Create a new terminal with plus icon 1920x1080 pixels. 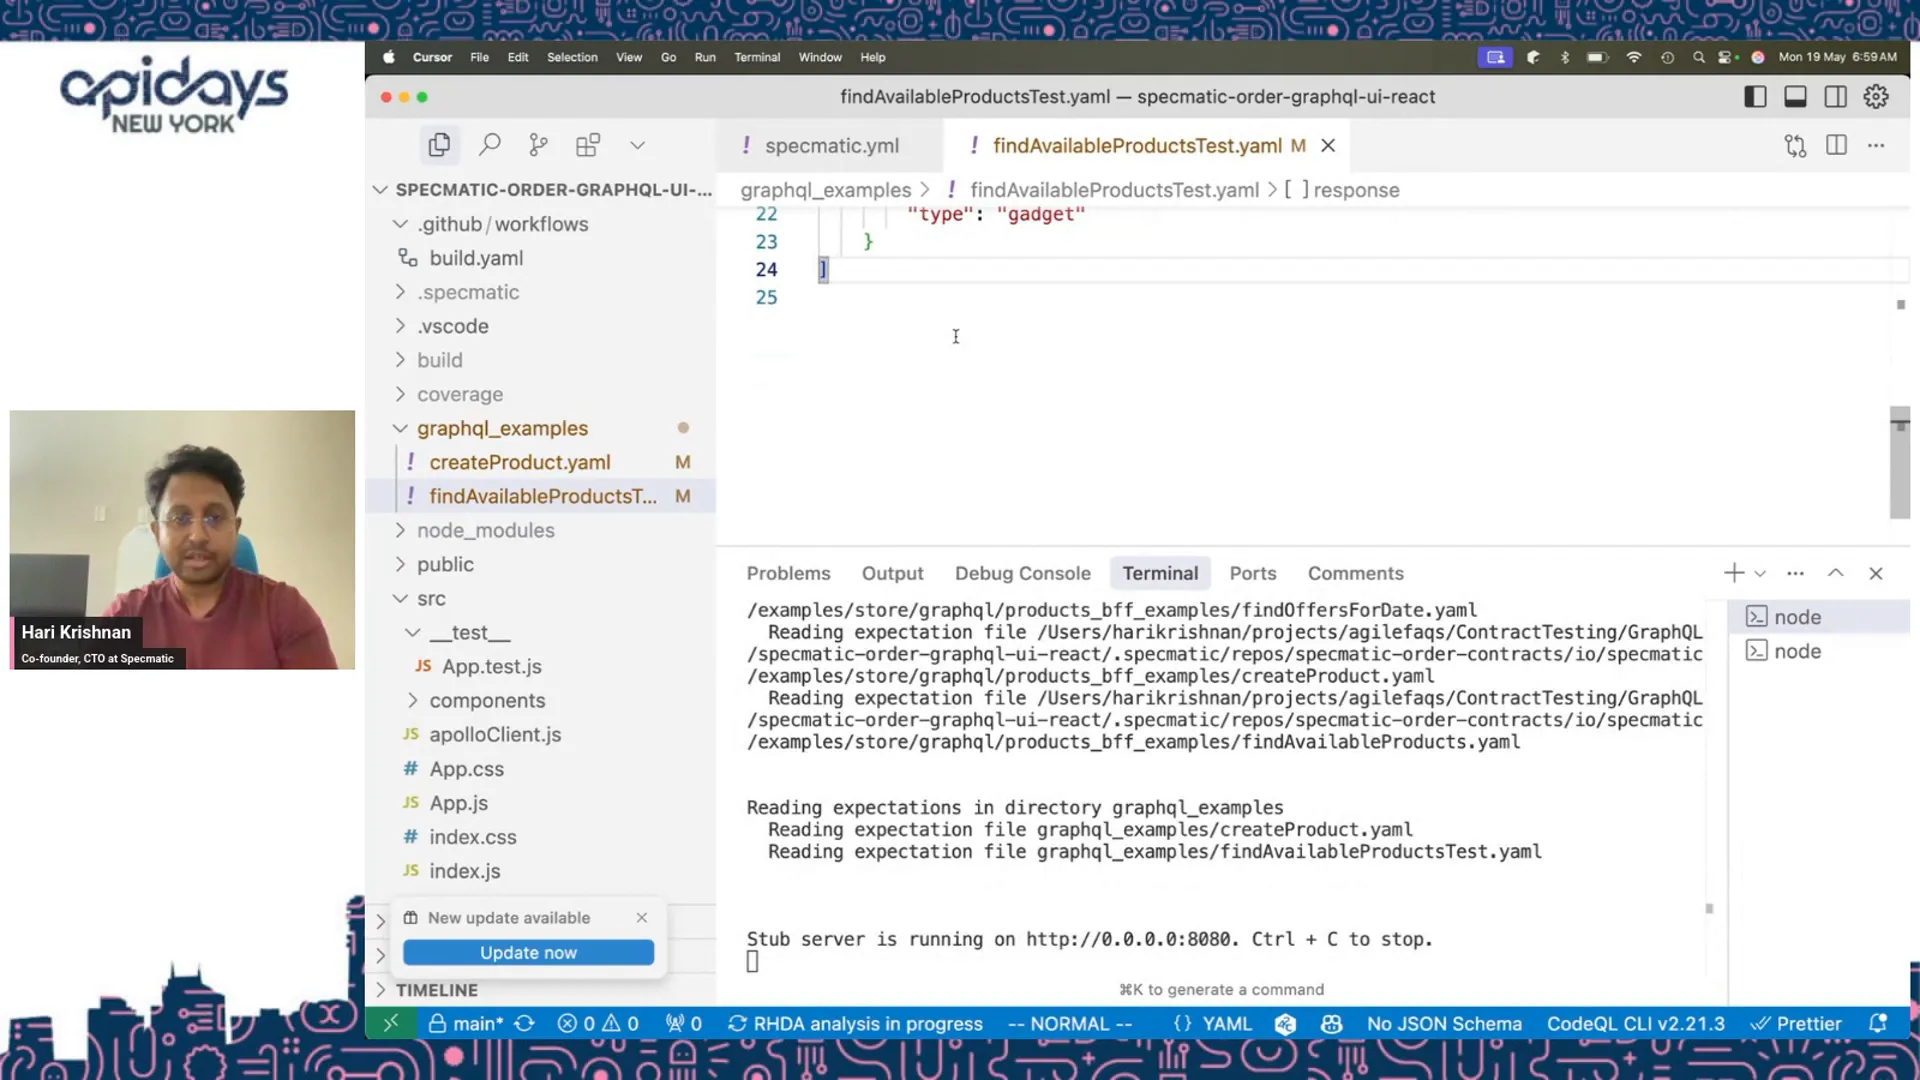coord(1734,573)
